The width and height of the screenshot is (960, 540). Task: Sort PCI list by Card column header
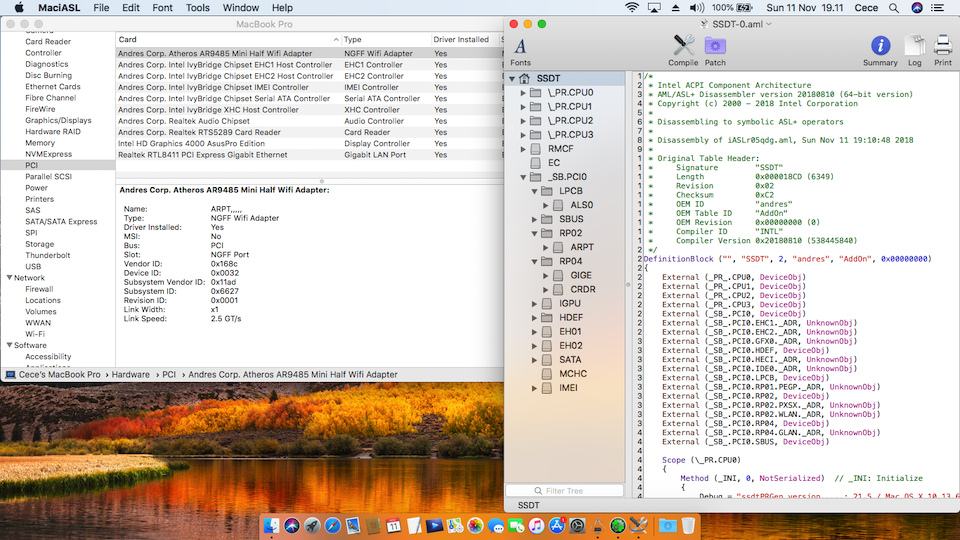click(x=228, y=39)
